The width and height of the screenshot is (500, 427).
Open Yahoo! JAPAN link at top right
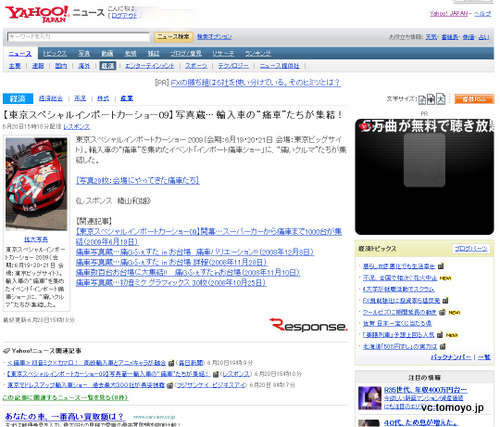pos(449,13)
